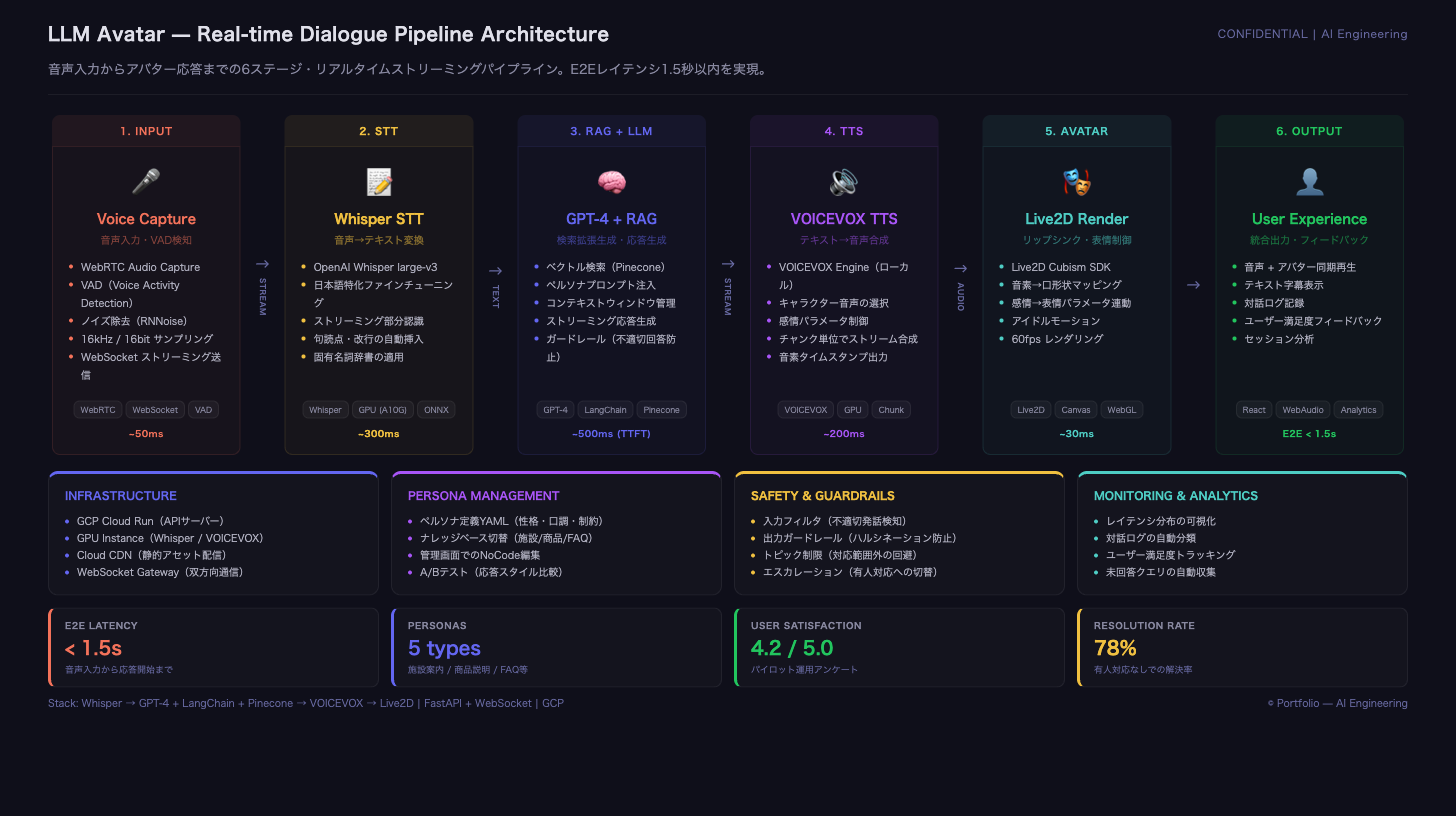Viewport: 1456px width, 816px height.
Task: Click the speaker icon above VOICEVOX TTS
Action: (x=844, y=182)
